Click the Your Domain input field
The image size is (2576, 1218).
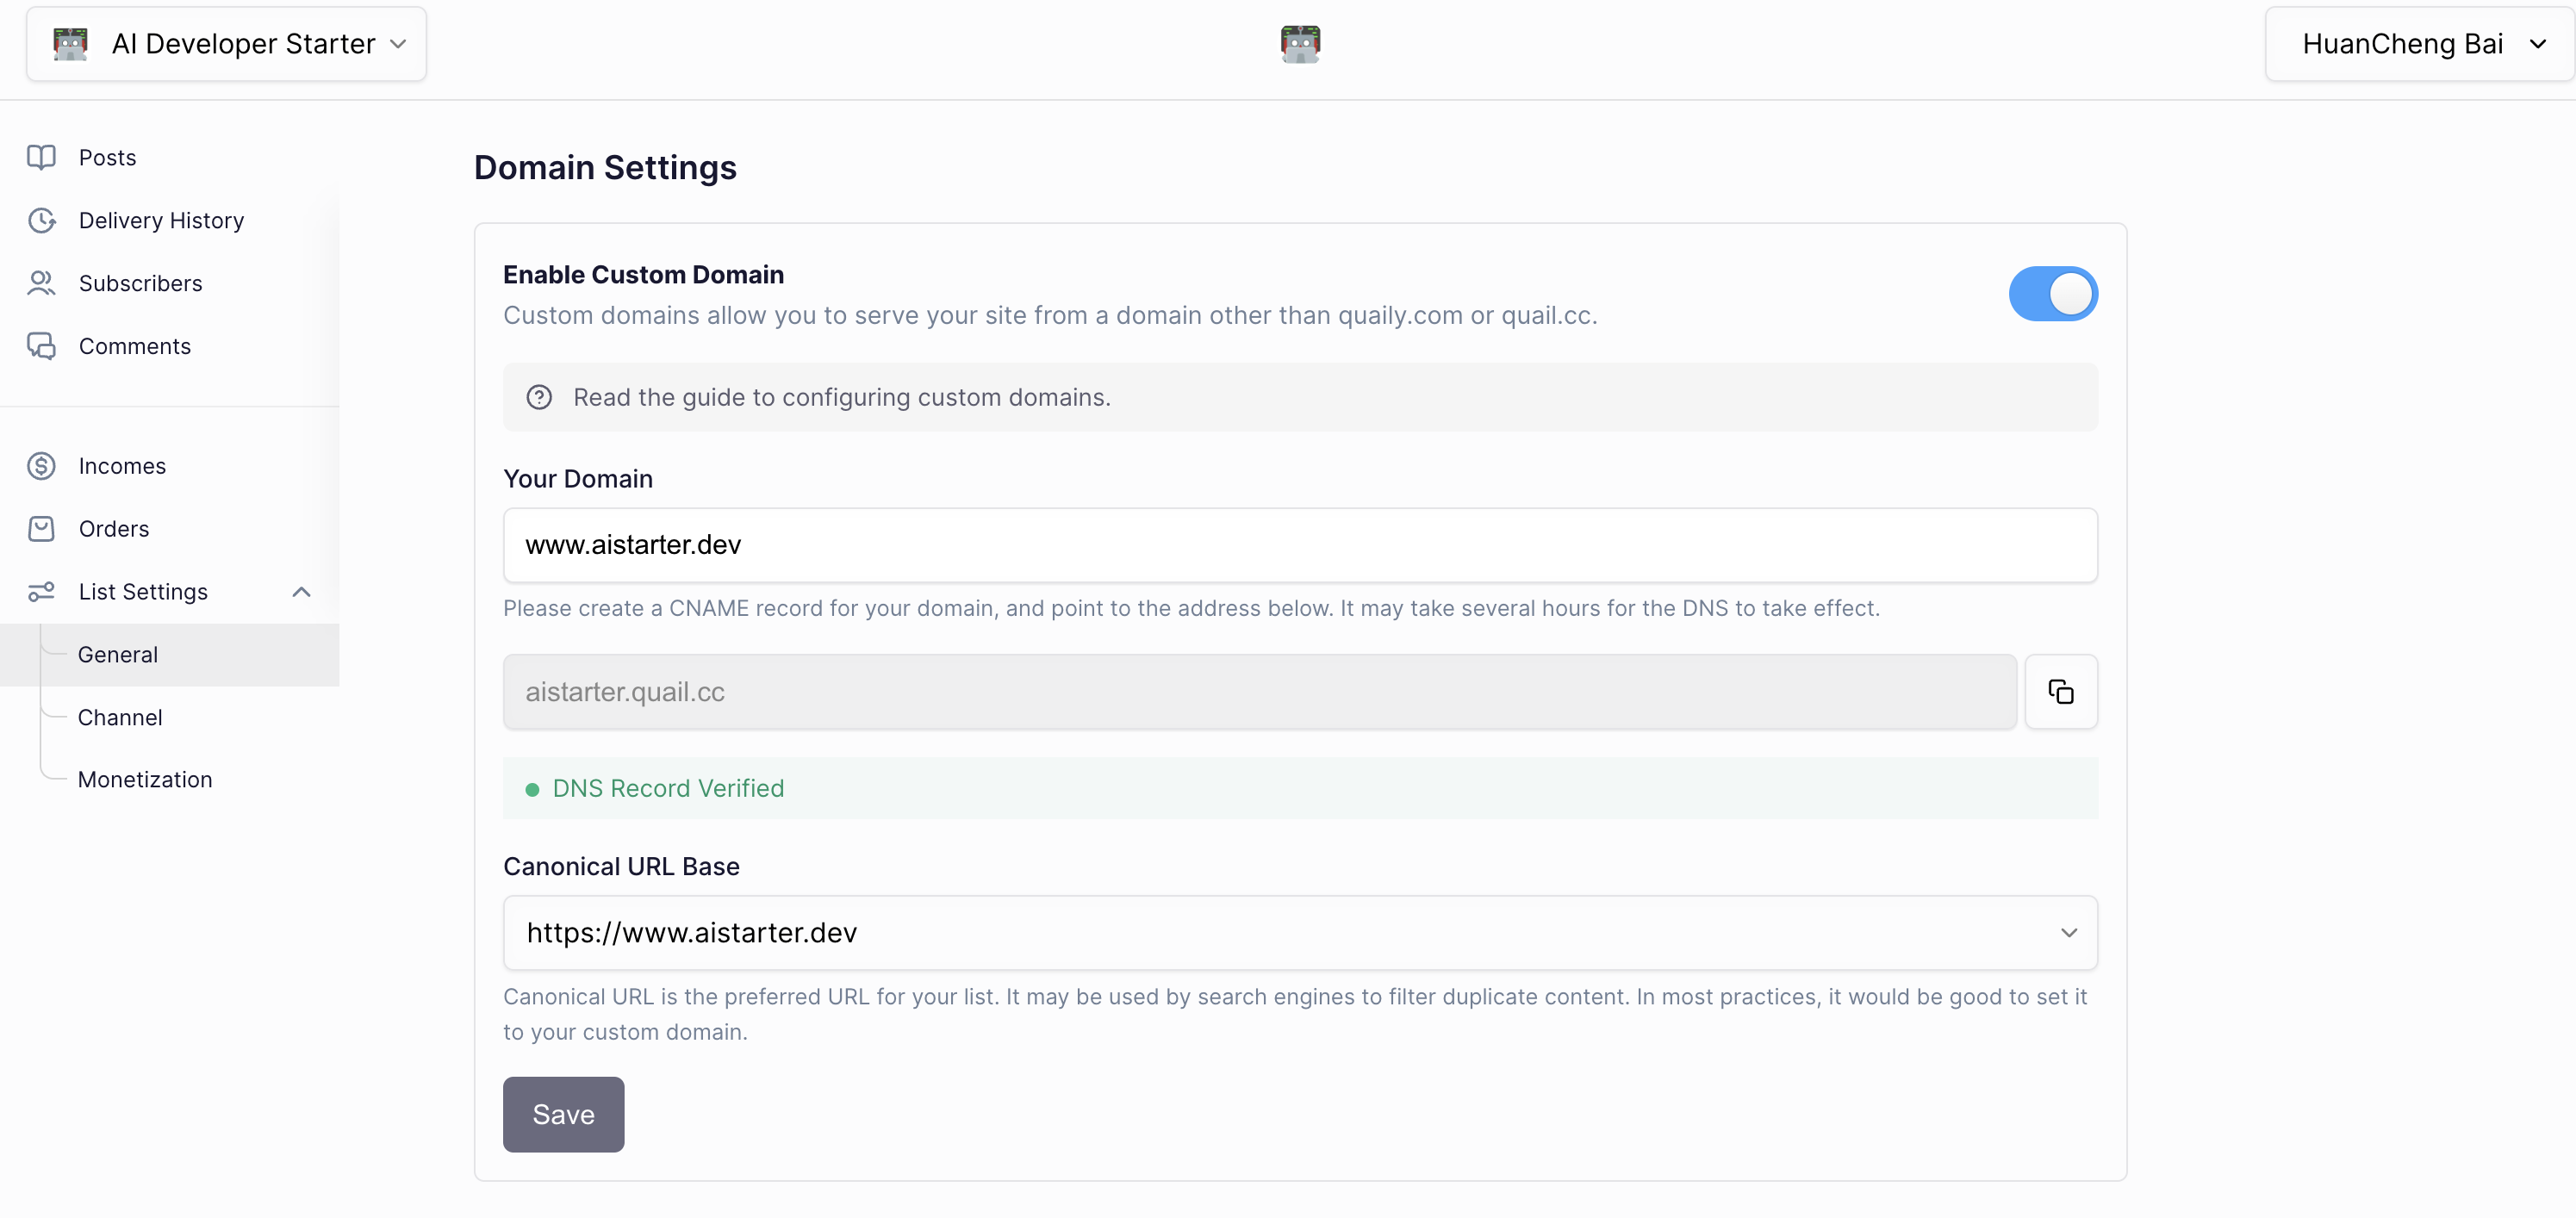point(1300,545)
